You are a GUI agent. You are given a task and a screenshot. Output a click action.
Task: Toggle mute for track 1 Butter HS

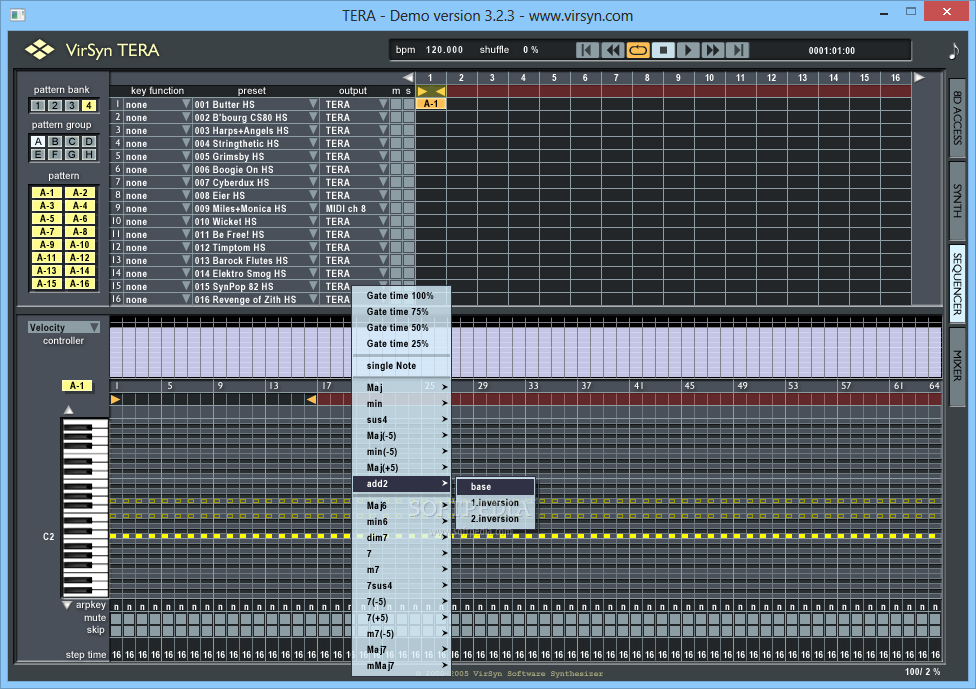[396, 104]
